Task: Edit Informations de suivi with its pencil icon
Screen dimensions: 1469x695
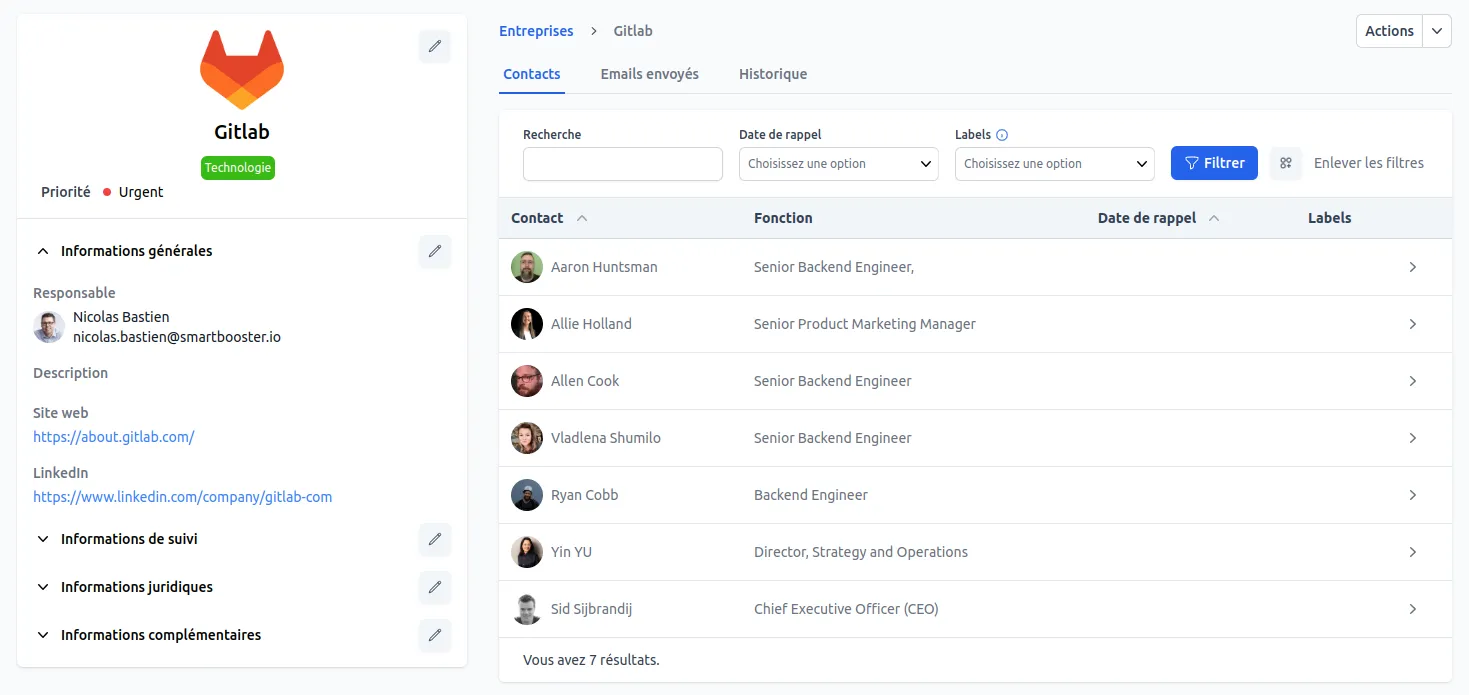Action: pos(434,539)
